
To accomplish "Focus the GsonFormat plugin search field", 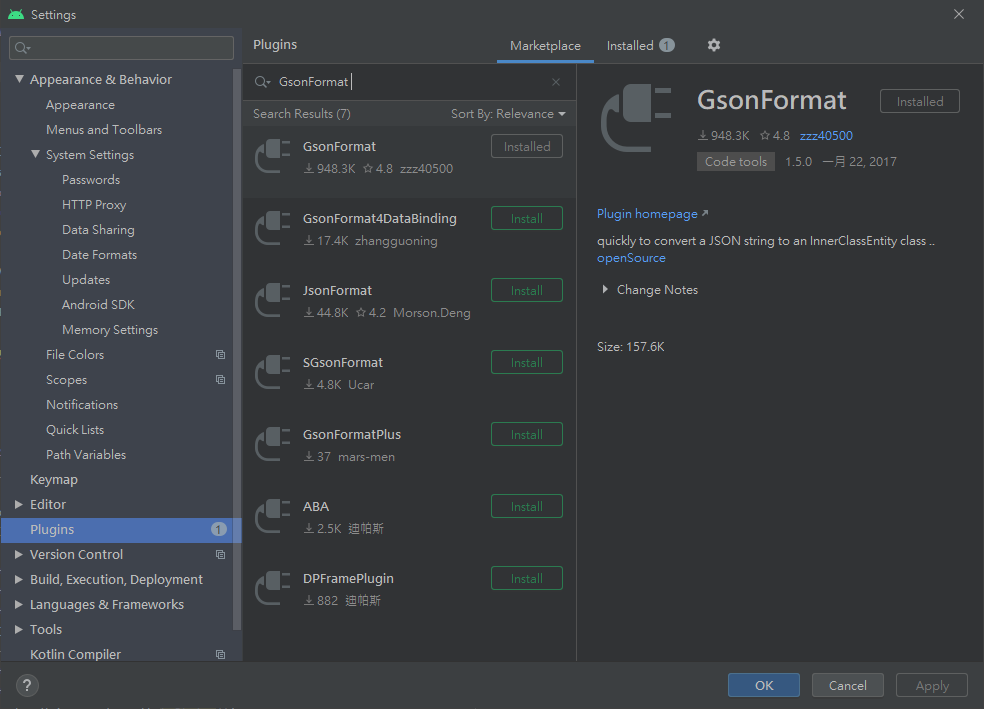I will 408,82.
